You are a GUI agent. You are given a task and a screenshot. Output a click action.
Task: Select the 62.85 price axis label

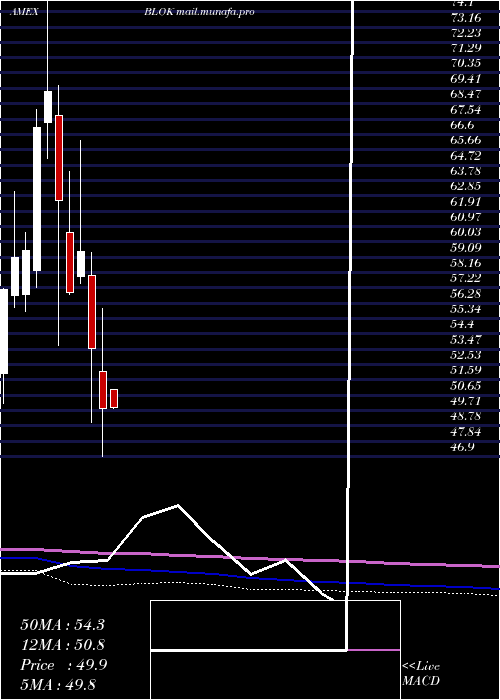click(466, 187)
